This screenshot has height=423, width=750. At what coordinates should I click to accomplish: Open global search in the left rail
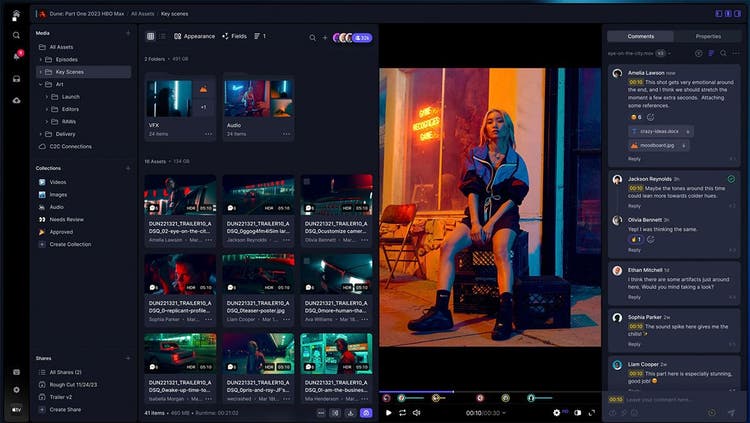coord(16,35)
